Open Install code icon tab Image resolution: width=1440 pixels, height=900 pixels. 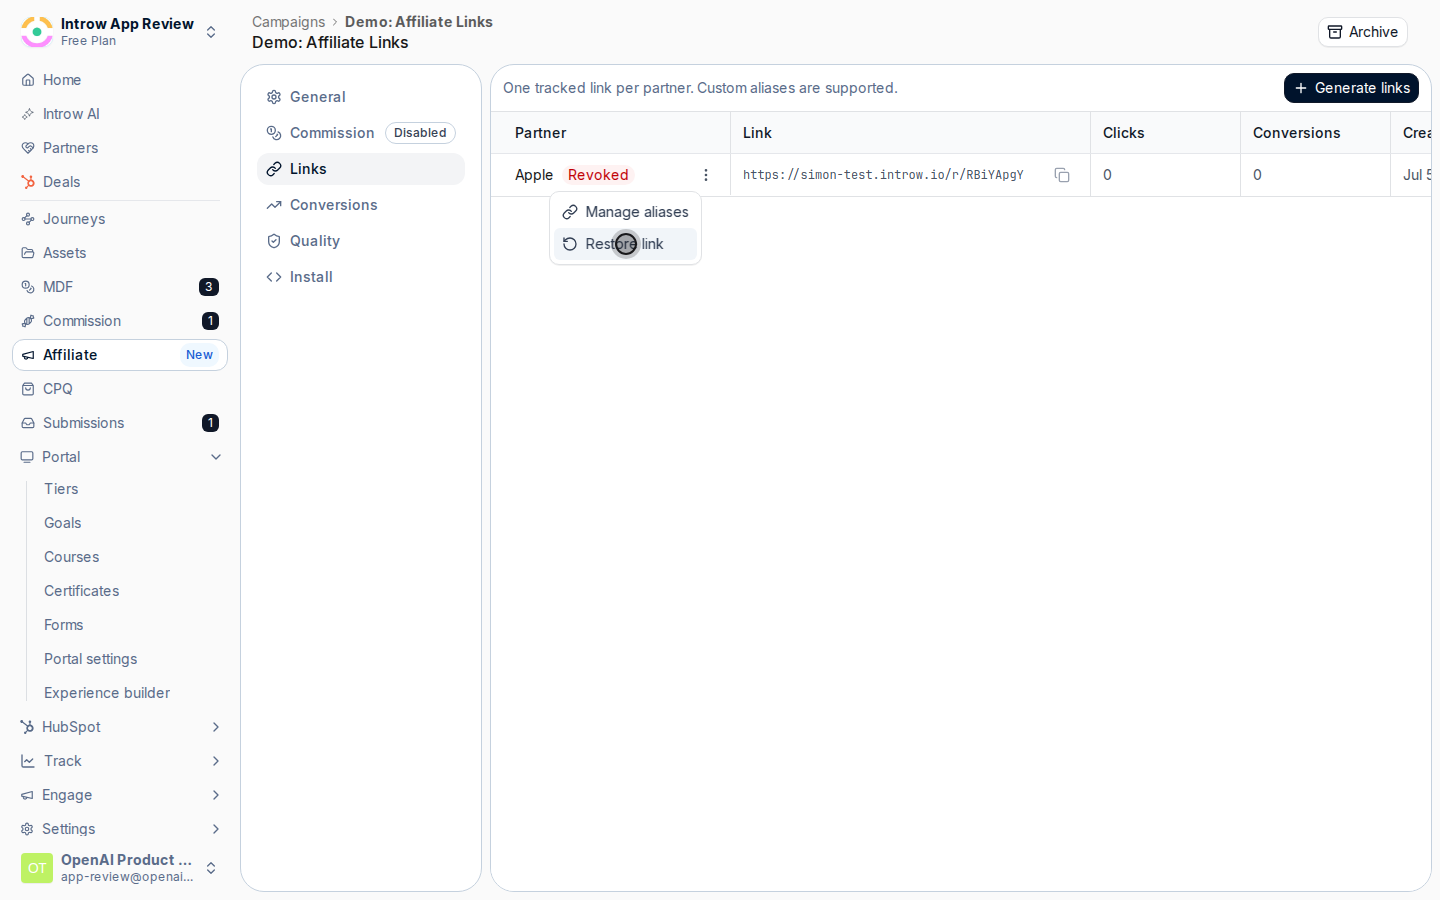(274, 277)
